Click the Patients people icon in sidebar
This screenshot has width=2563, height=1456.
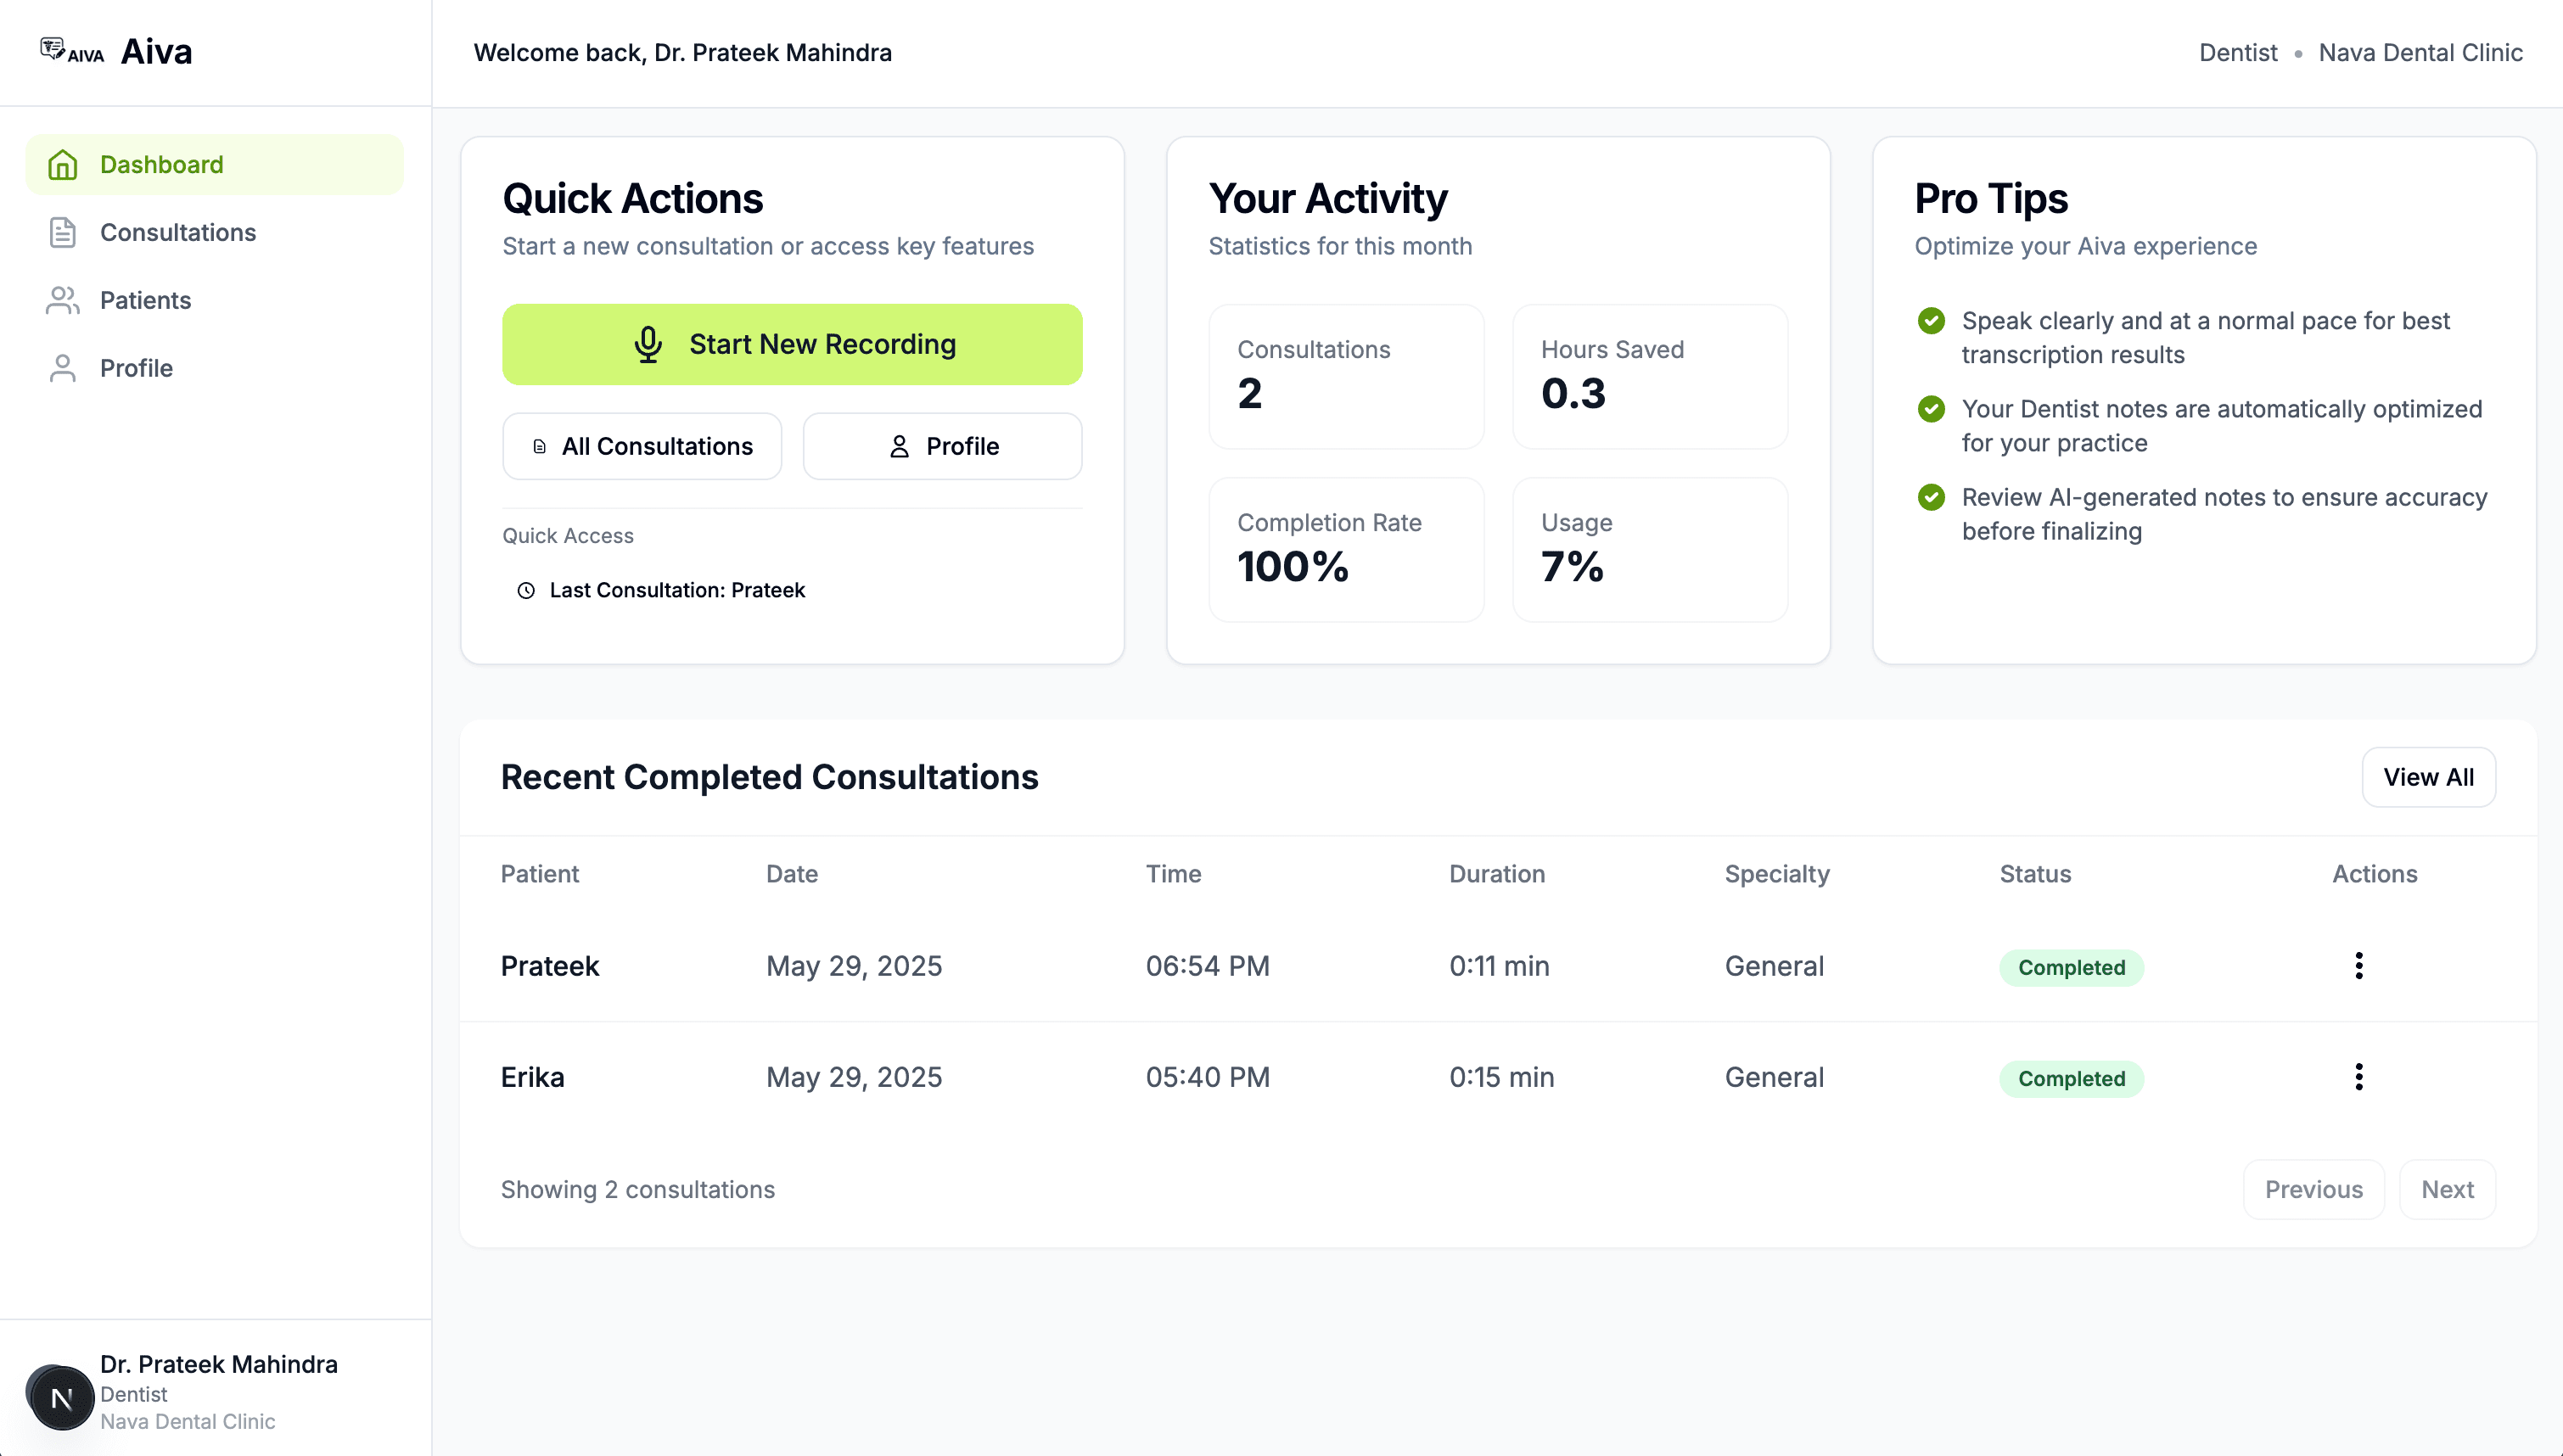63,300
